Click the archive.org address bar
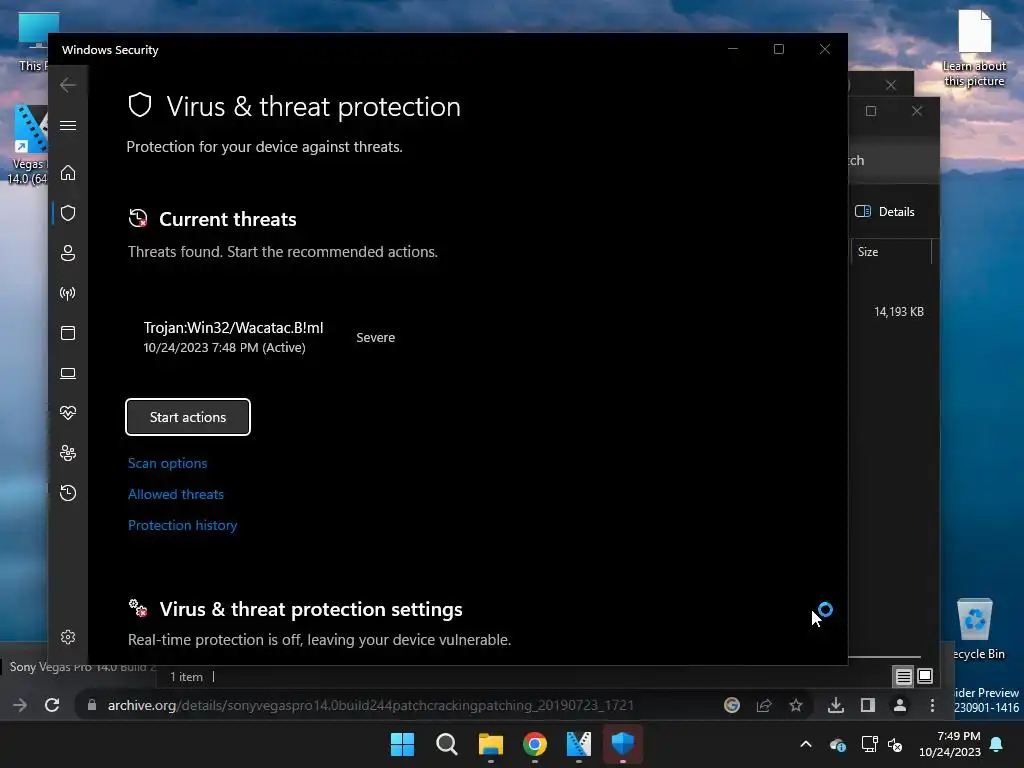Screen dimensions: 1024x768 (x=370, y=705)
